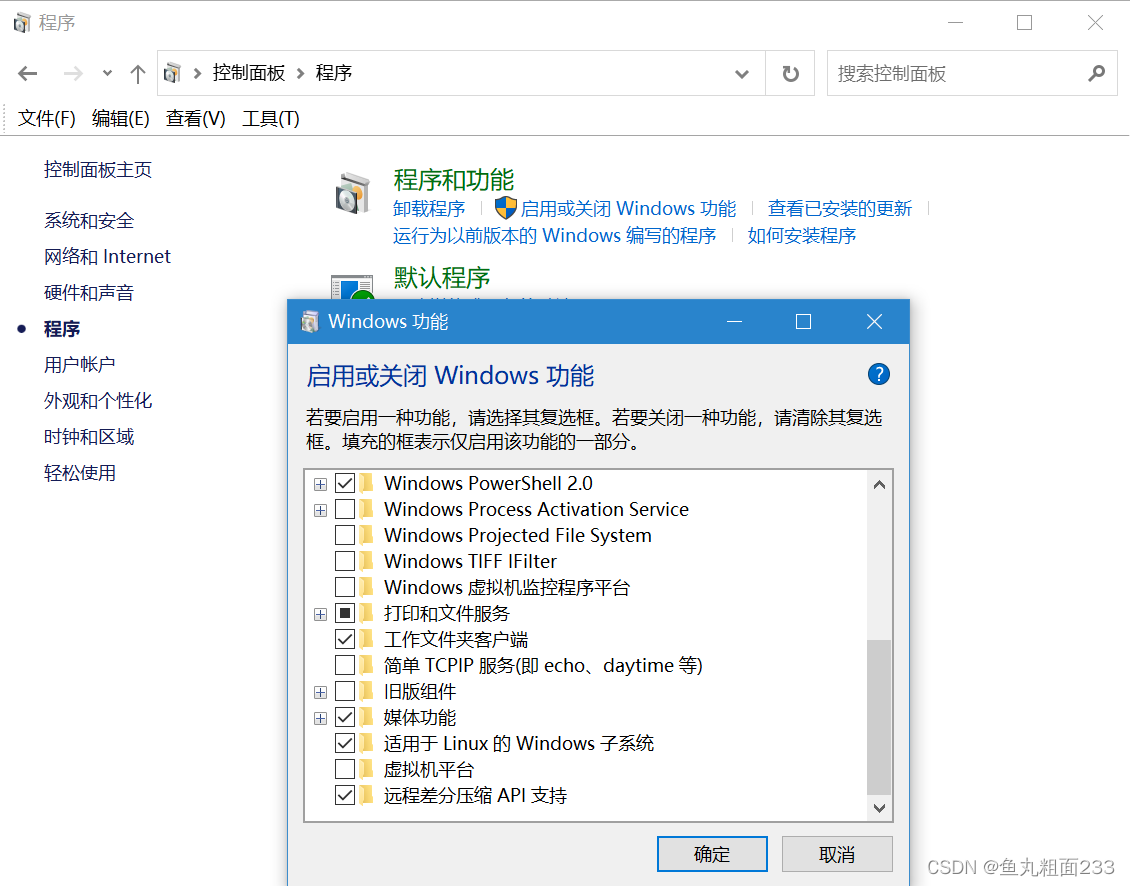Go back using the back arrow
The height and width of the screenshot is (886, 1130).
point(27,74)
